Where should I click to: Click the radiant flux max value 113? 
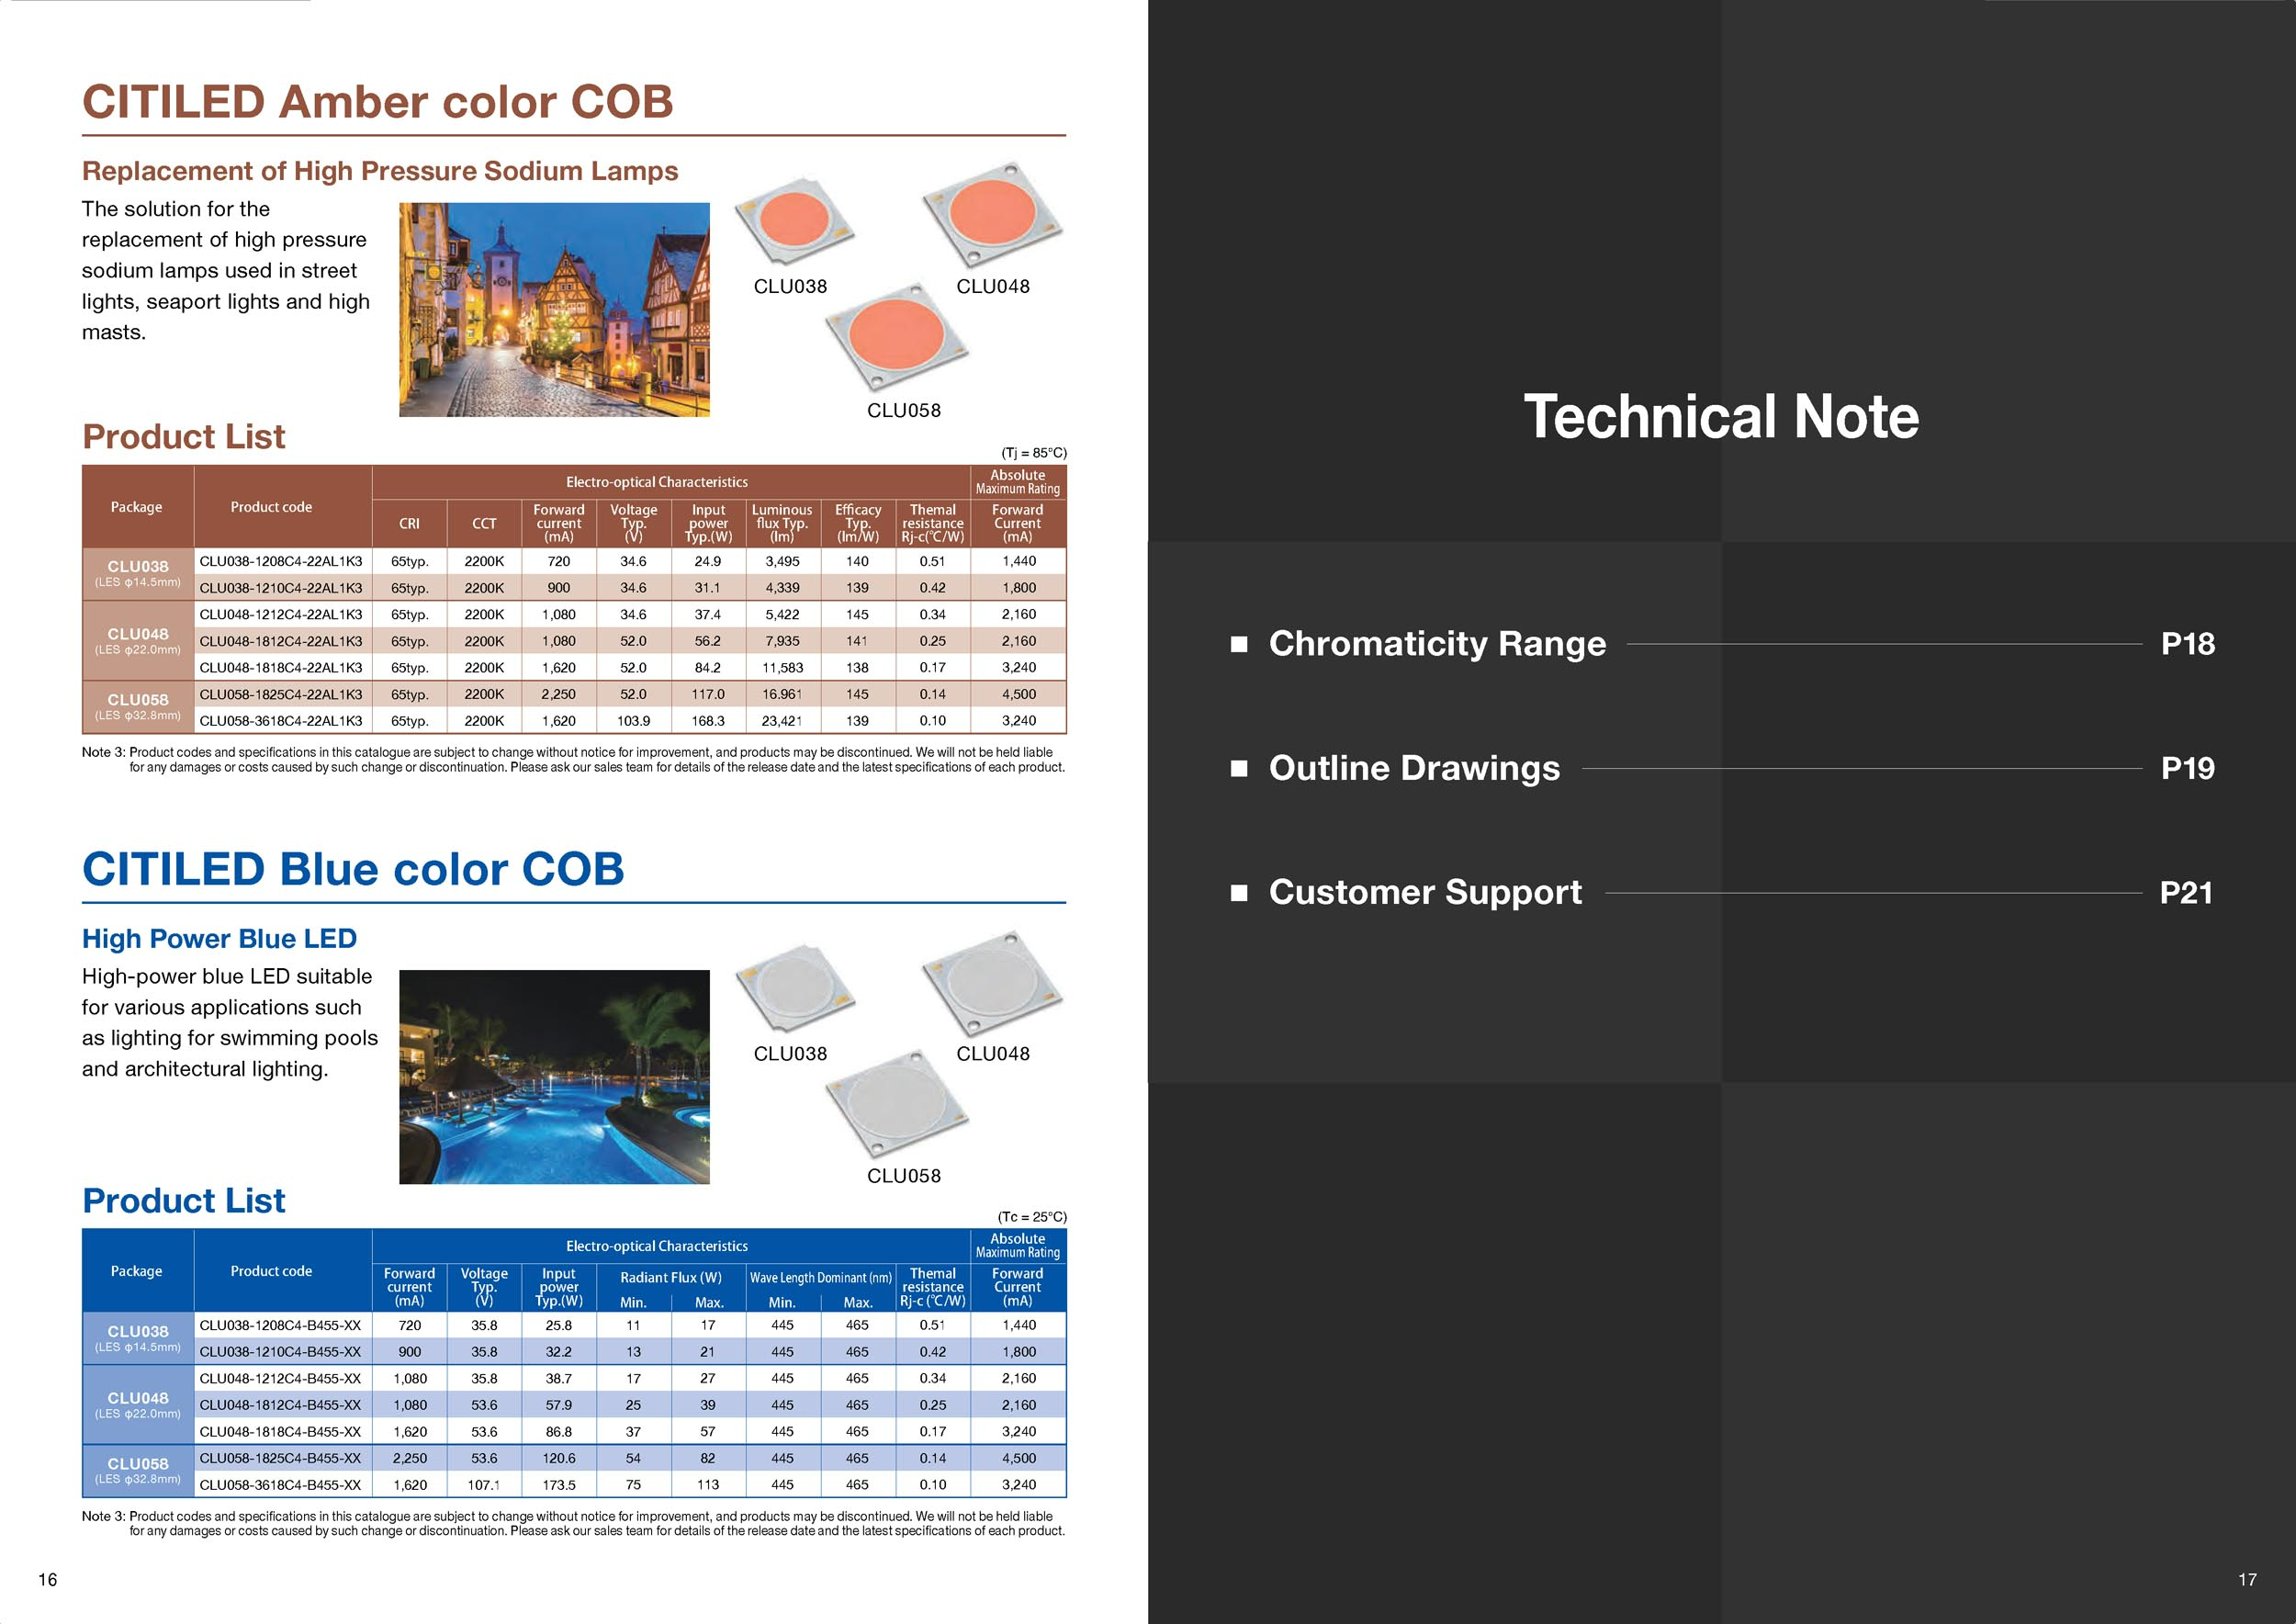click(x=708, y=1485)
